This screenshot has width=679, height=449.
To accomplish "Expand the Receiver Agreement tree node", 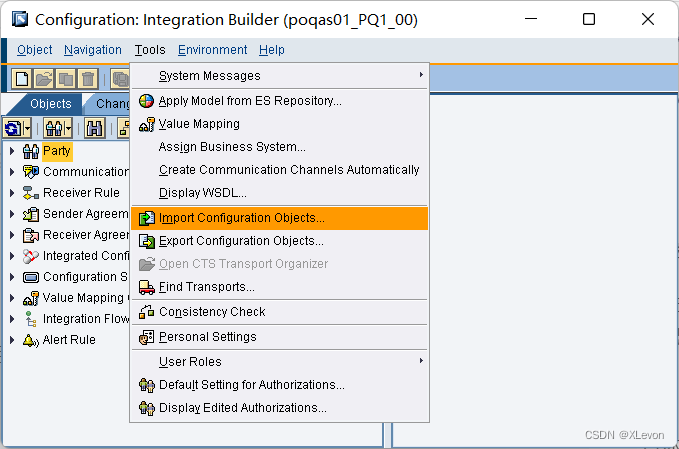I will [x=12, y=235].
